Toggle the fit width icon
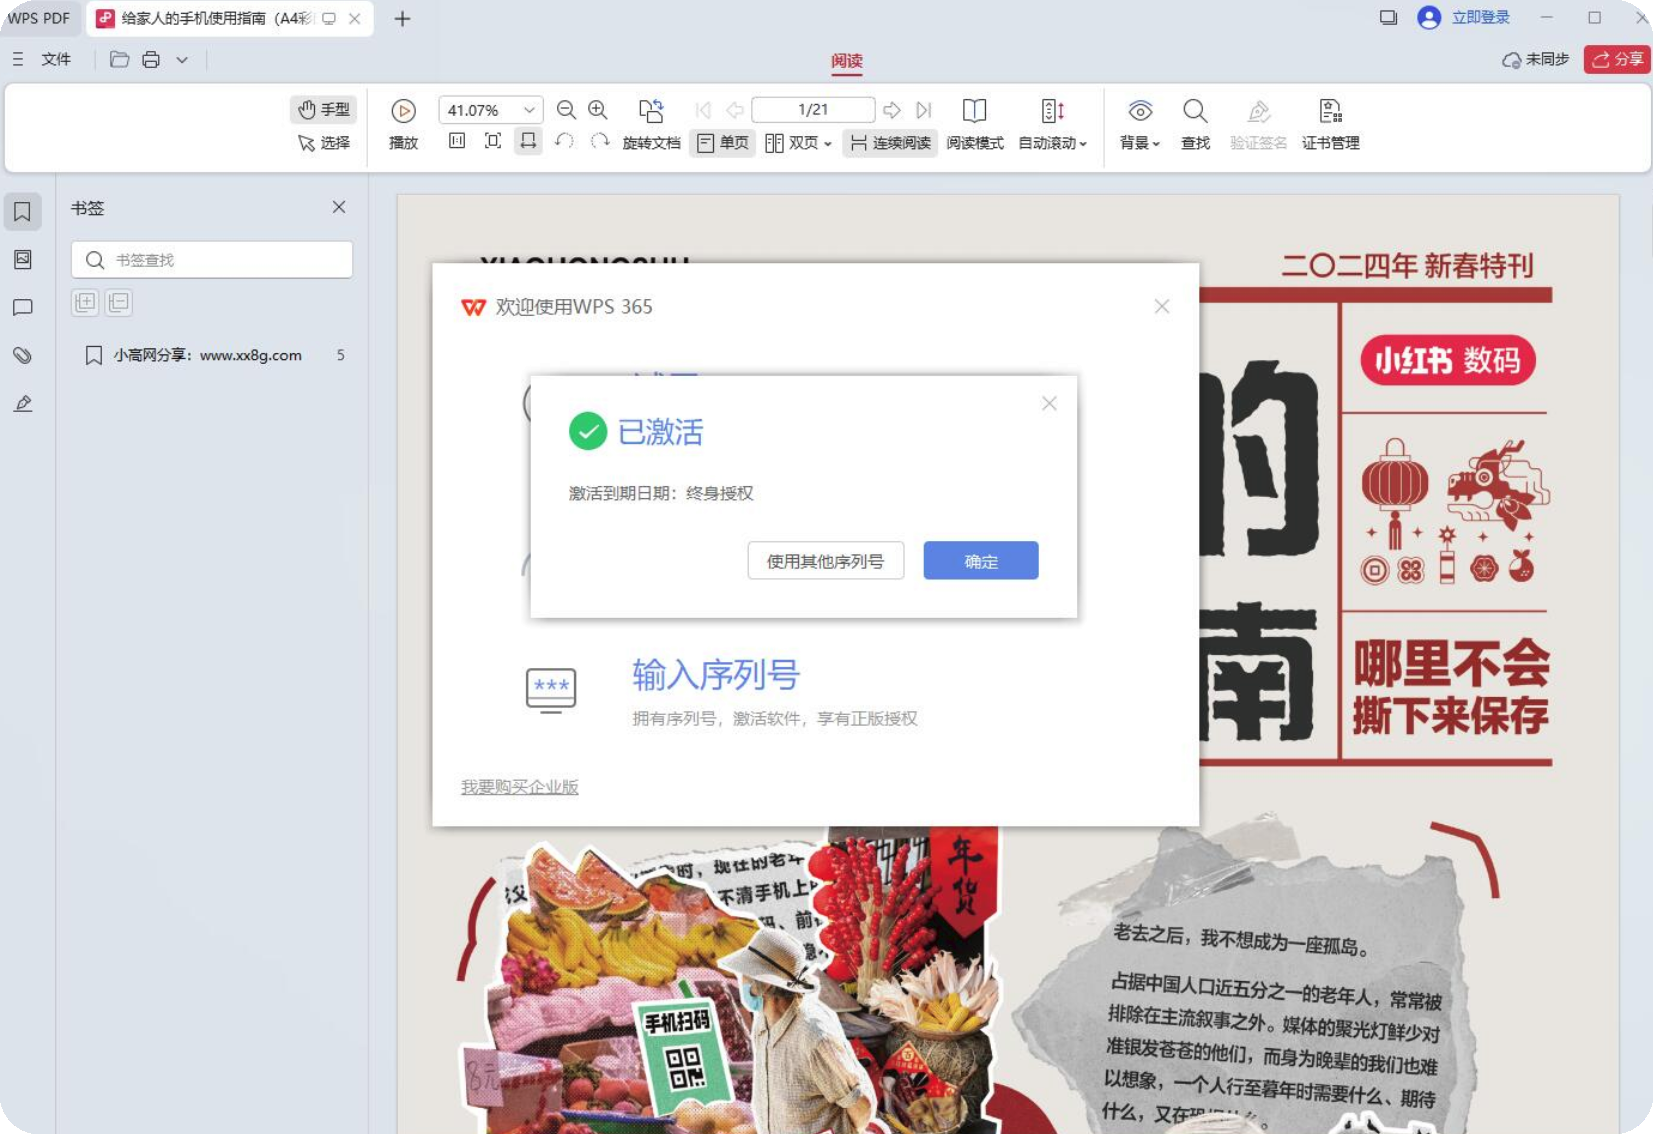The height and width of the screenshot is (1134, 1653). tap(528, 141)
